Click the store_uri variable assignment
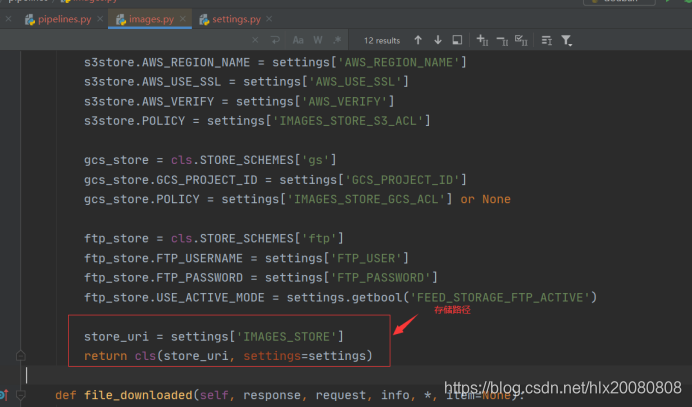The image size is (692, 407). pyautogui.click(x=117, y=337)
